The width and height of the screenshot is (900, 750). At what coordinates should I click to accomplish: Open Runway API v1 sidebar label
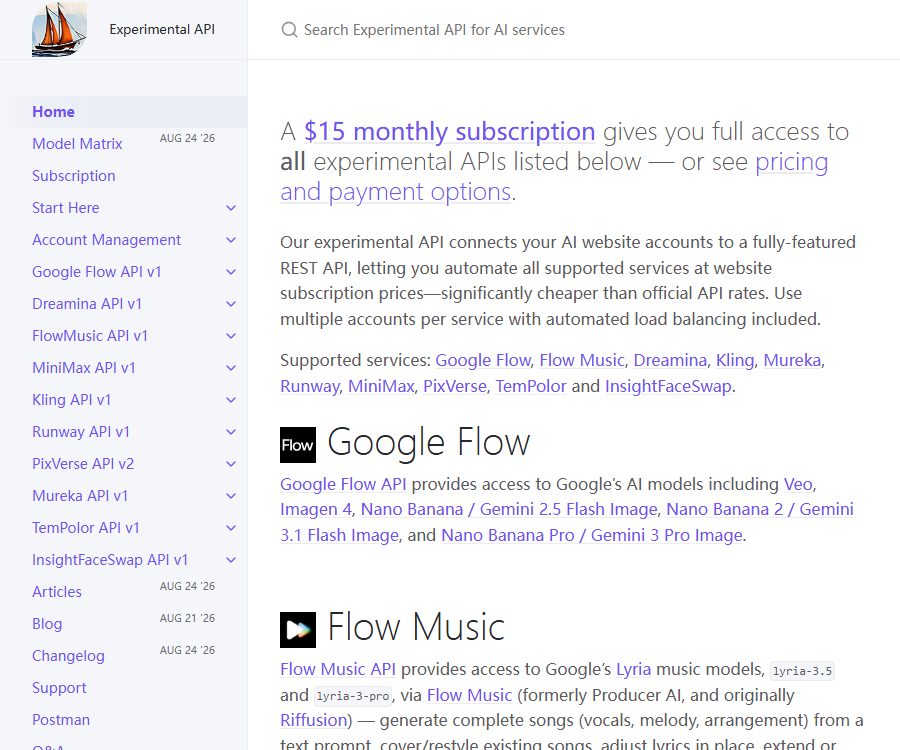coord(81,432)
